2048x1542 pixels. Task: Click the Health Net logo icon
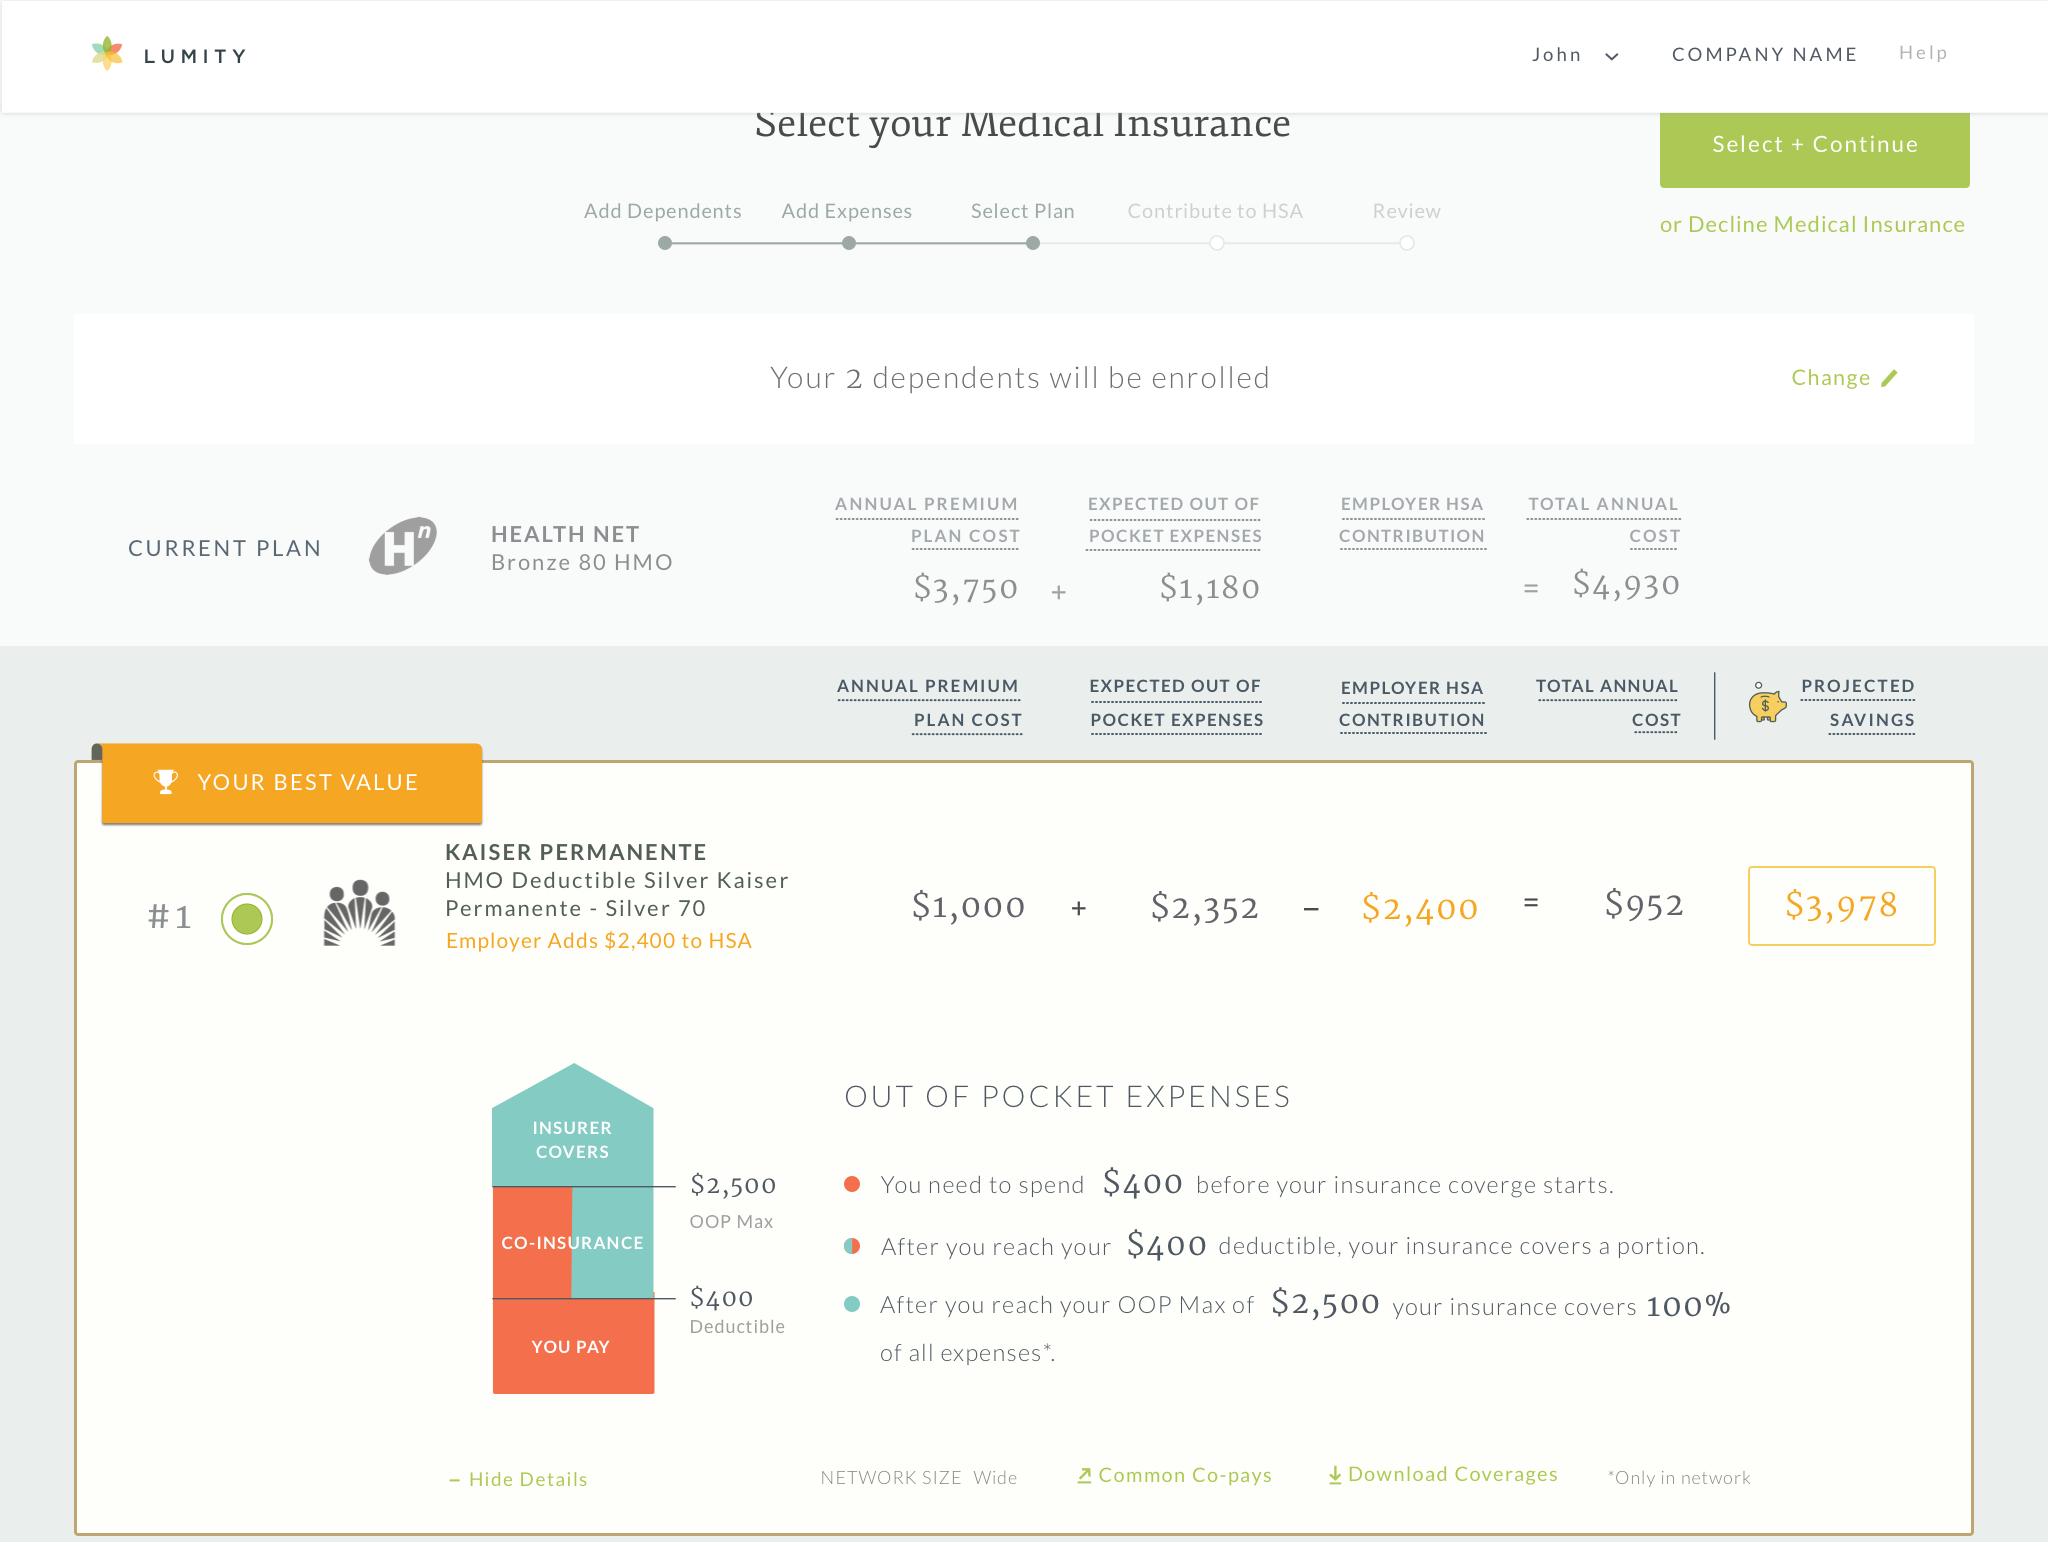[x=403, y=546]
